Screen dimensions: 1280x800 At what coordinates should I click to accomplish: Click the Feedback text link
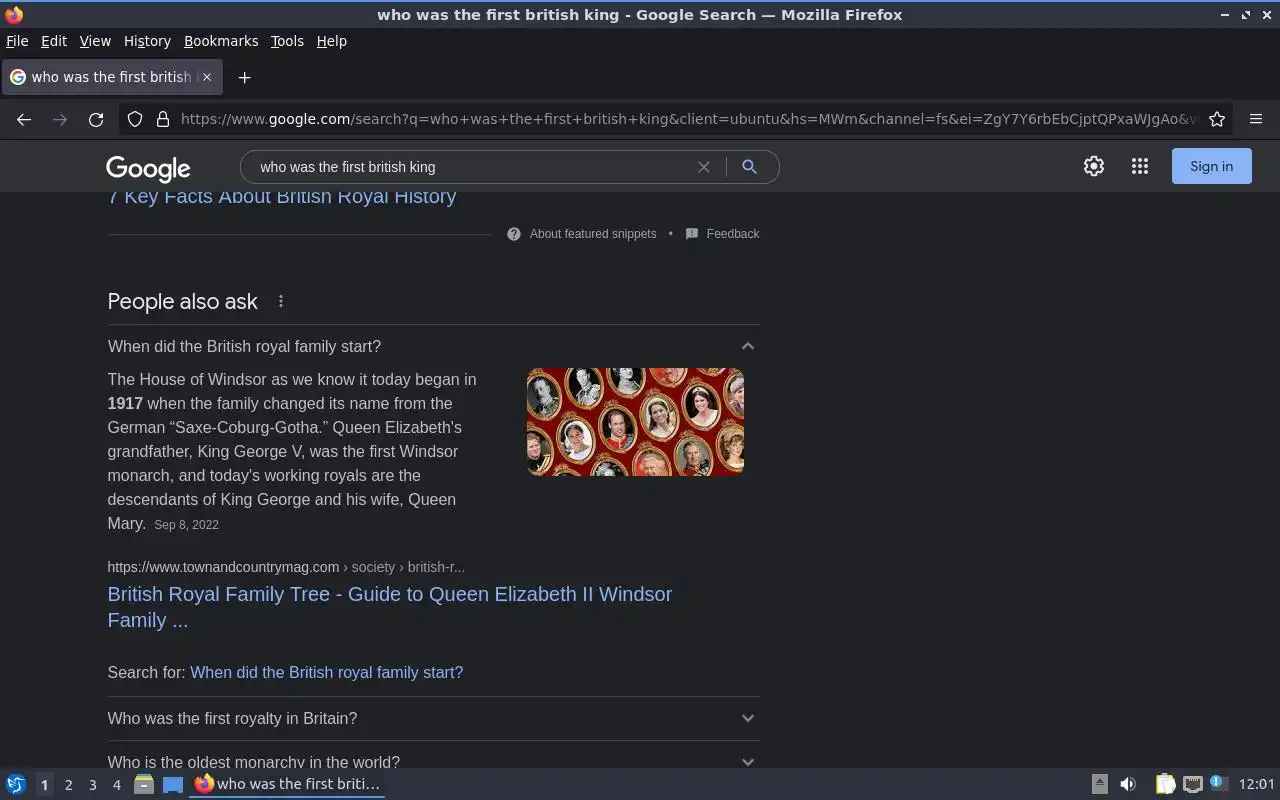click(x=732, y=234)
